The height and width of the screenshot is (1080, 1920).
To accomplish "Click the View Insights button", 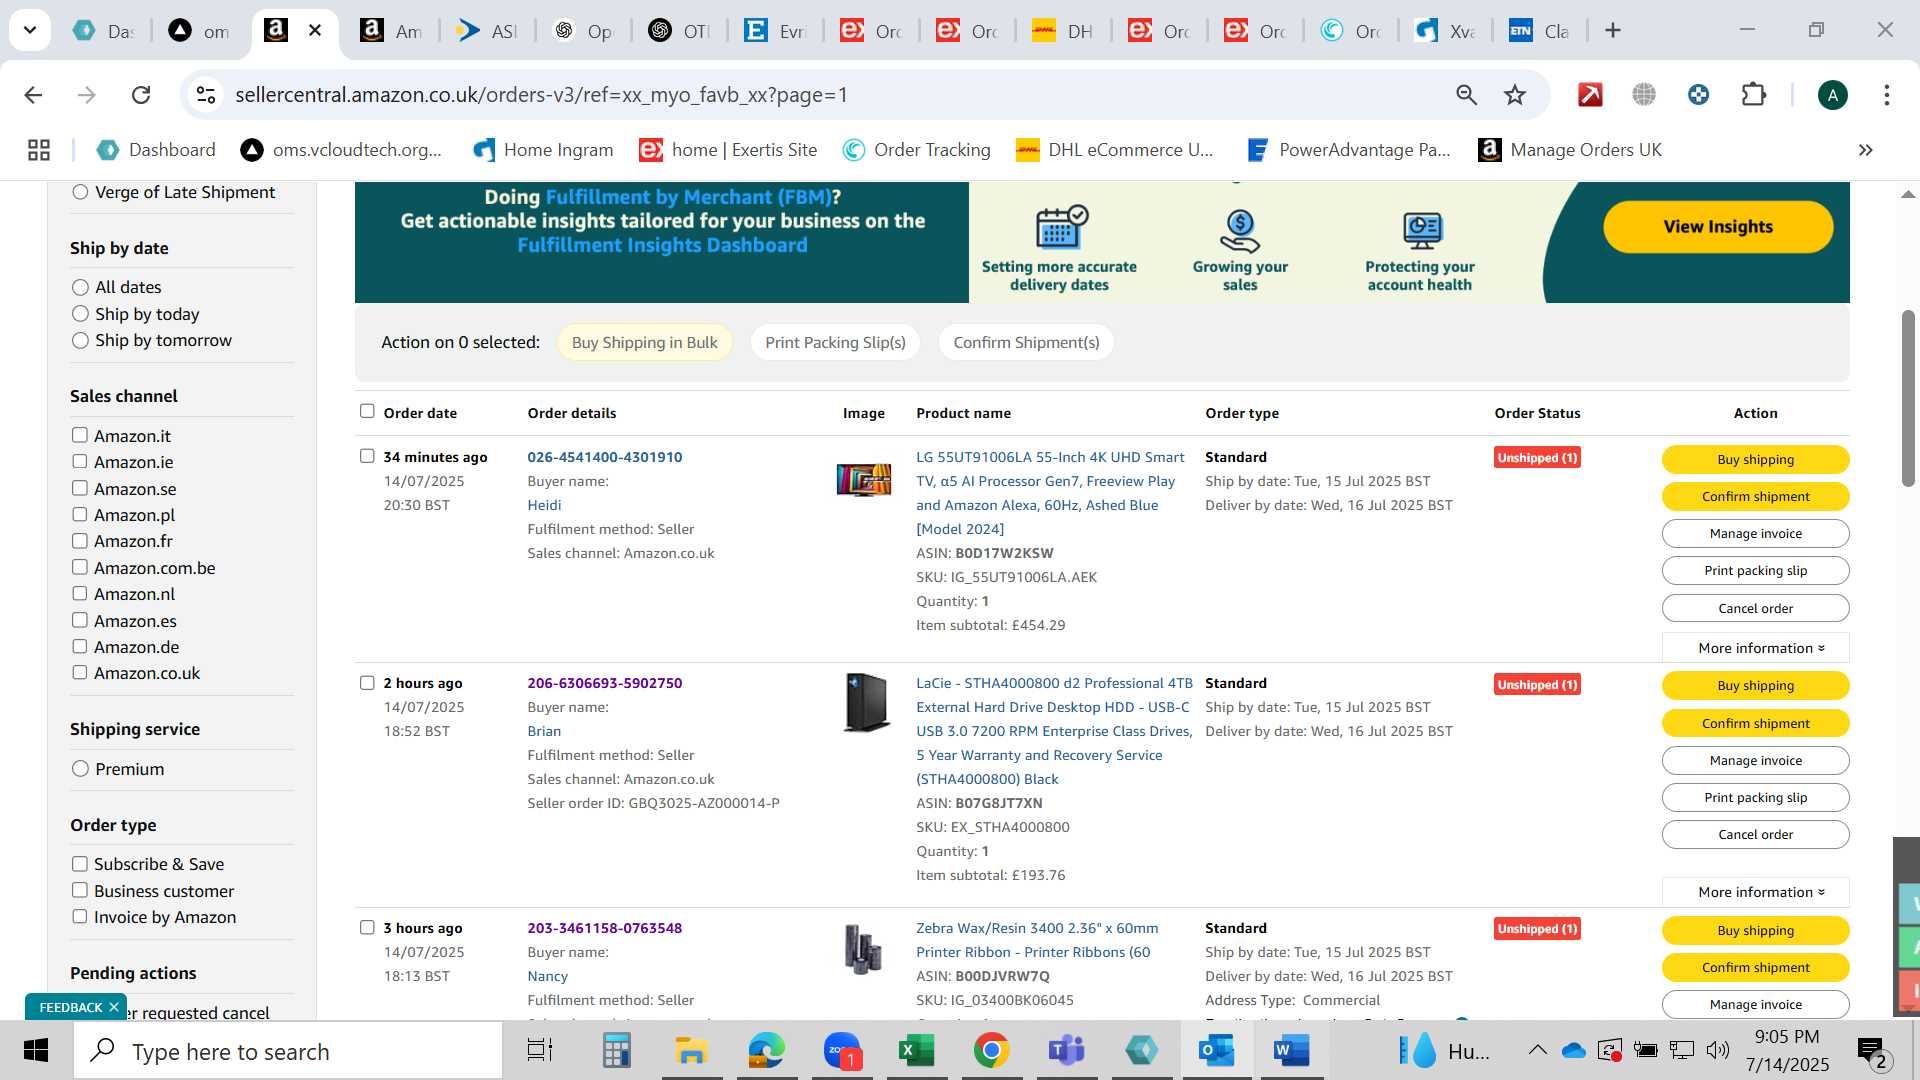I will (1718, 227).
